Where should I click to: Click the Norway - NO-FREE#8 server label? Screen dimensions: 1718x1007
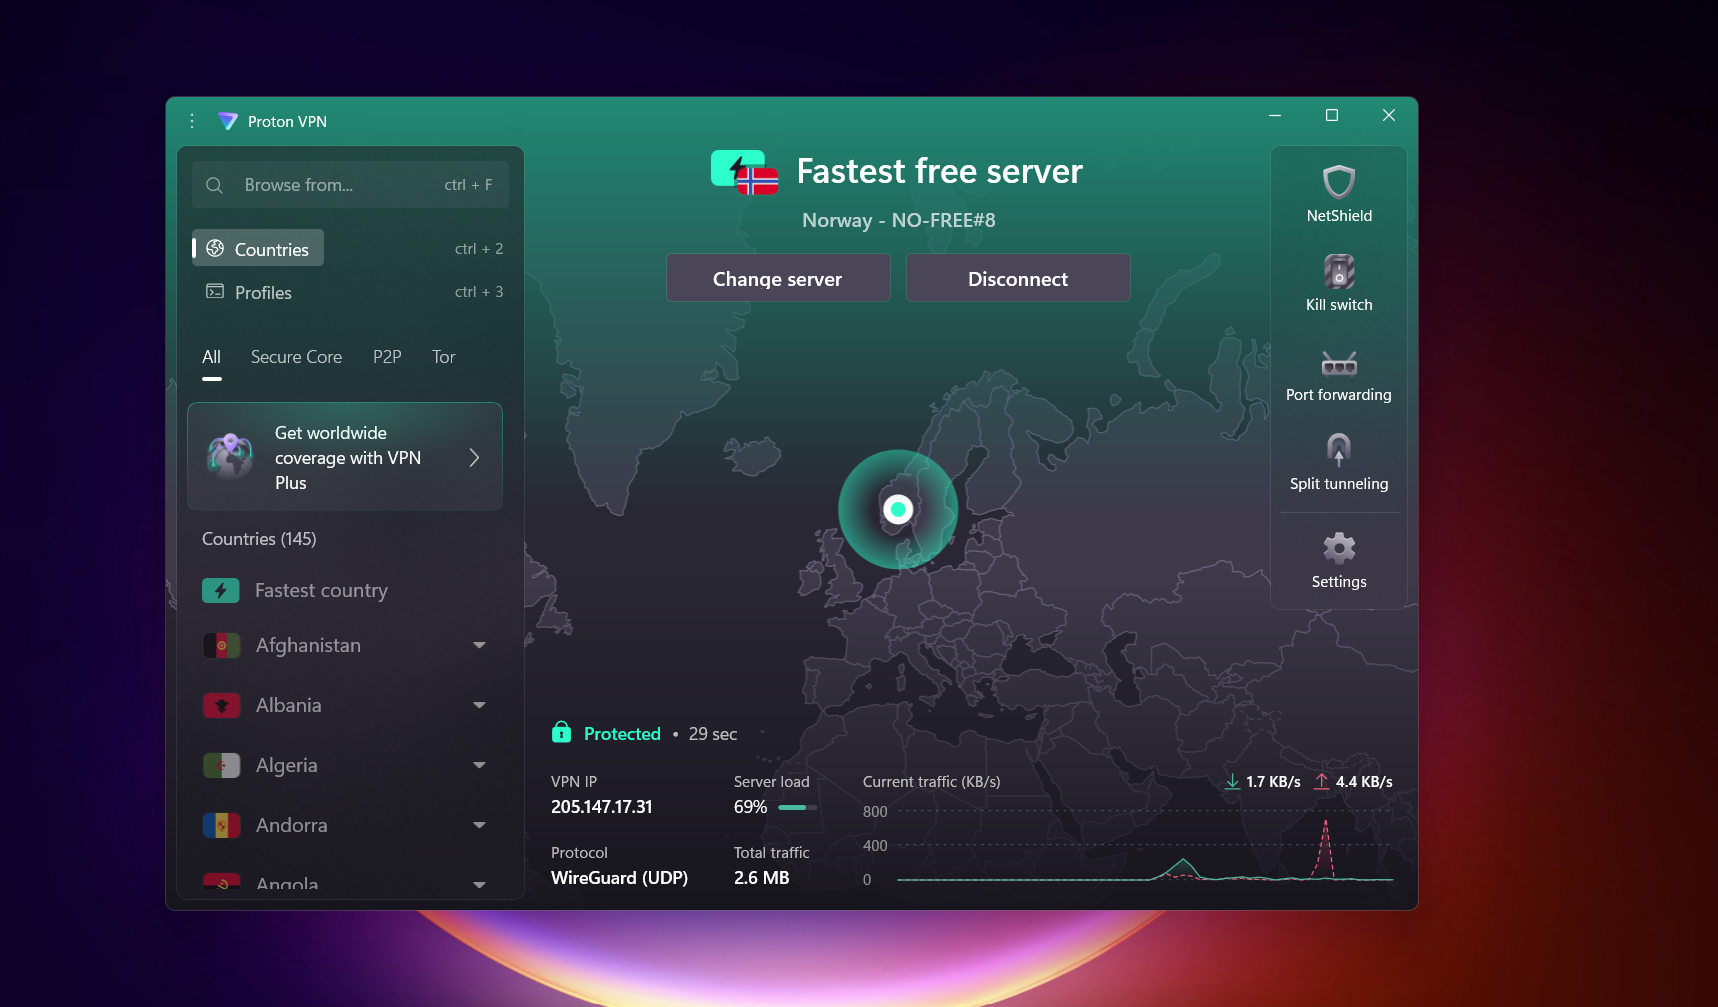click(x=899, y=220)
